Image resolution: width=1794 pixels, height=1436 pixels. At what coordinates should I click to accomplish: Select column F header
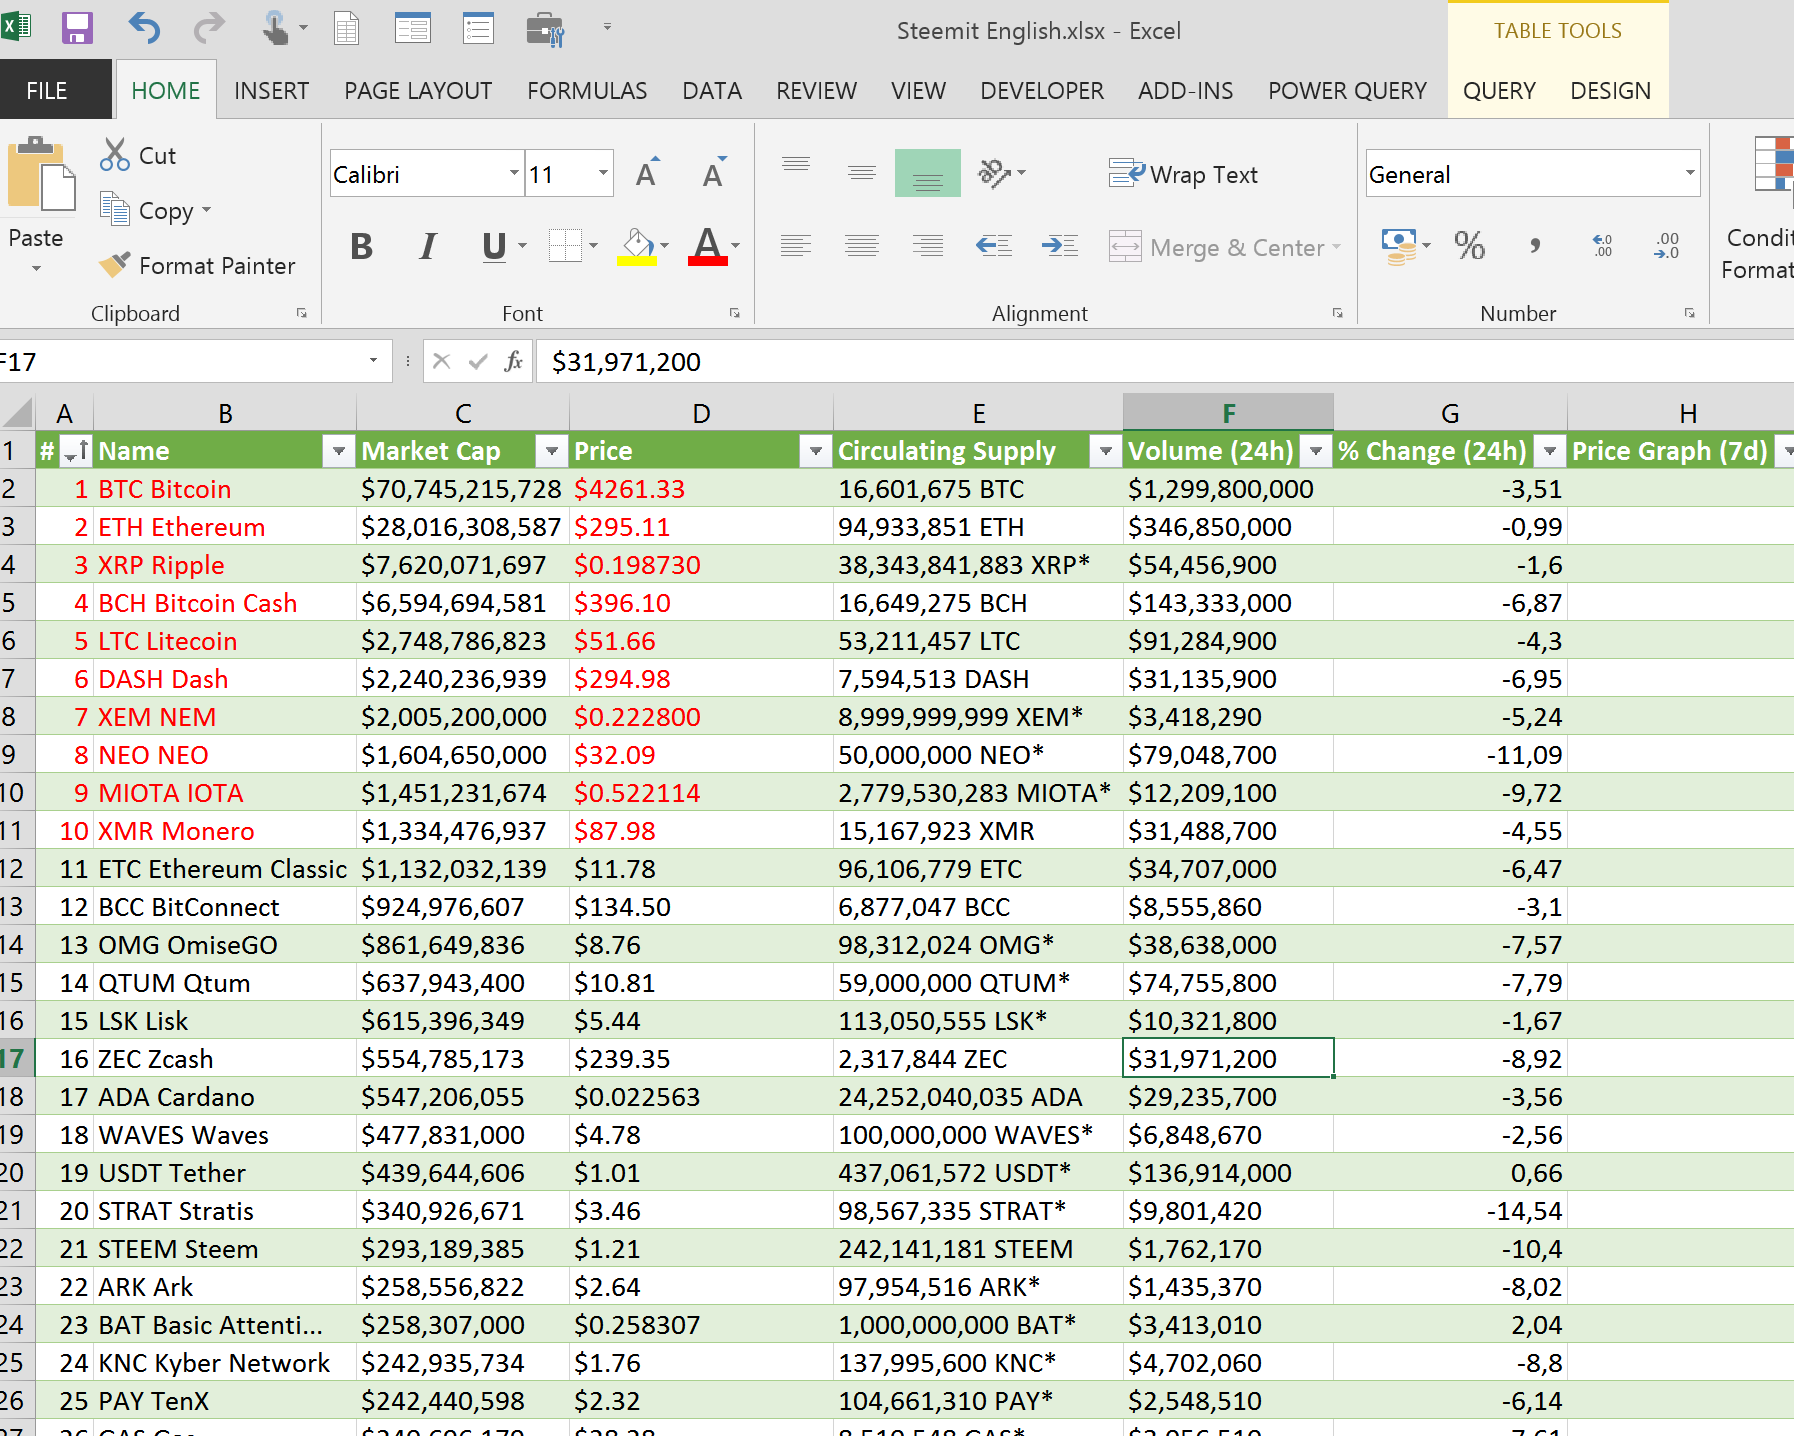point(1228,412)
